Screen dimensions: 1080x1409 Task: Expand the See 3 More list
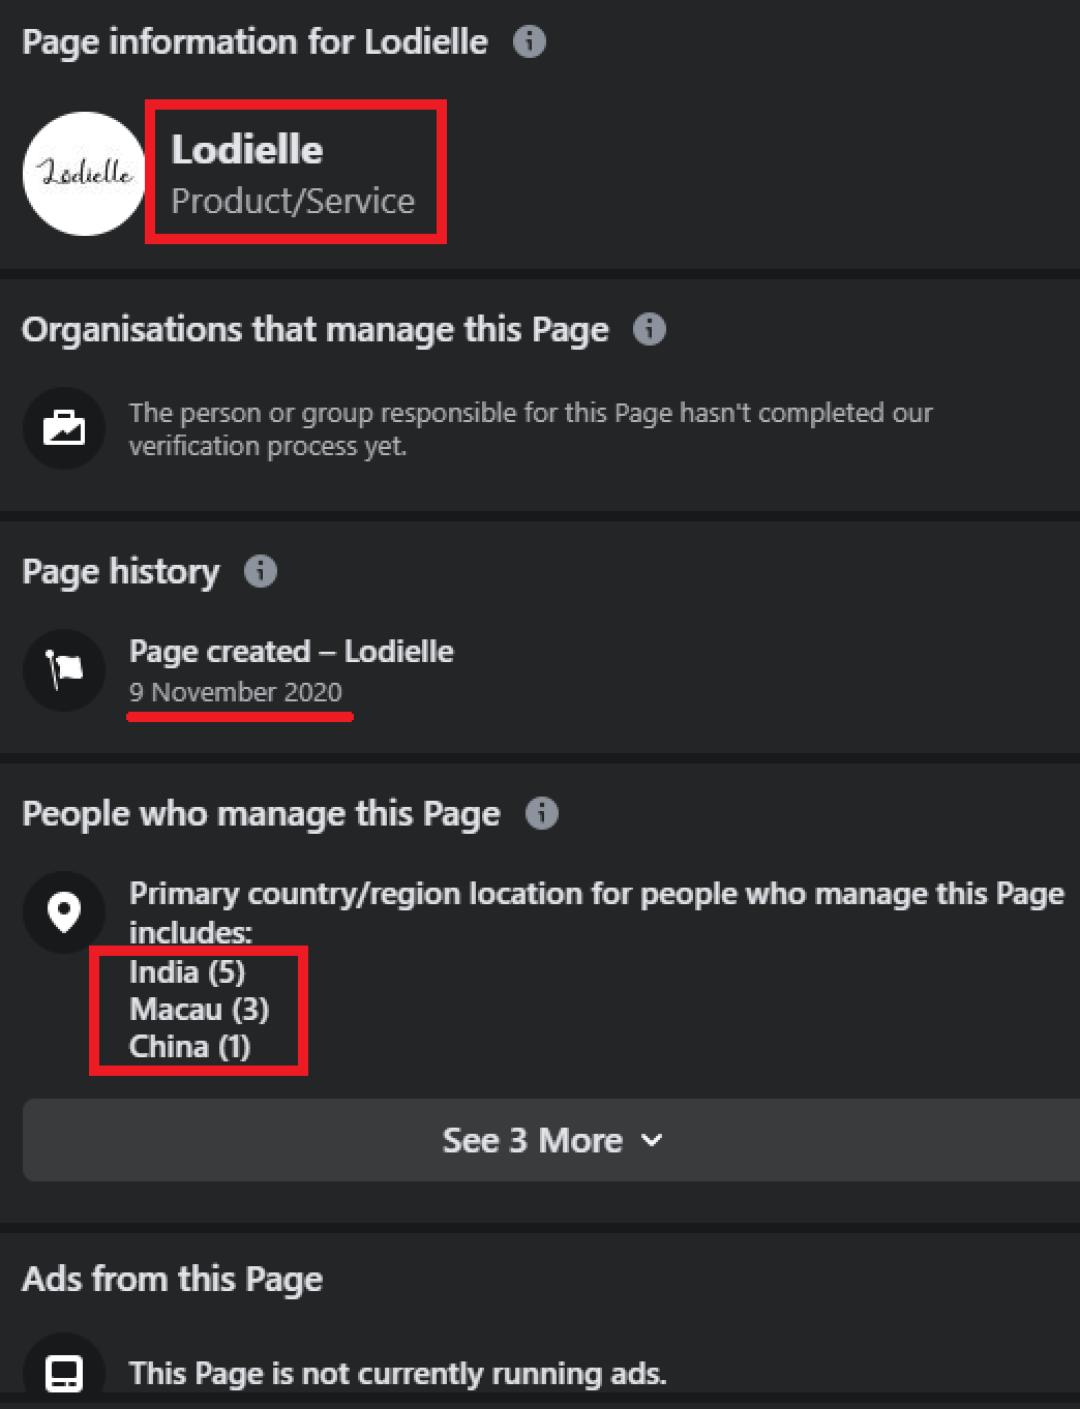click(532, 1140)
